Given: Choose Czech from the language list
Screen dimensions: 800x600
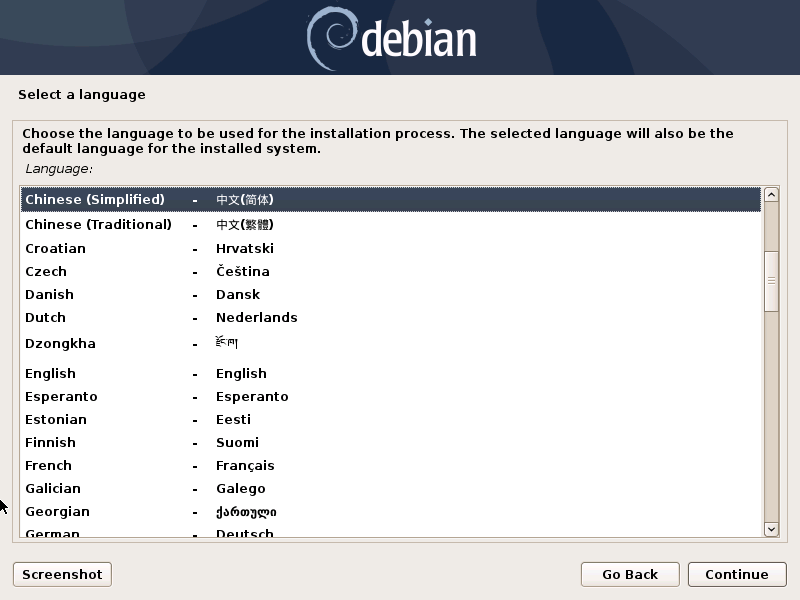Looking at the screenshot, I should coord(391,271).
